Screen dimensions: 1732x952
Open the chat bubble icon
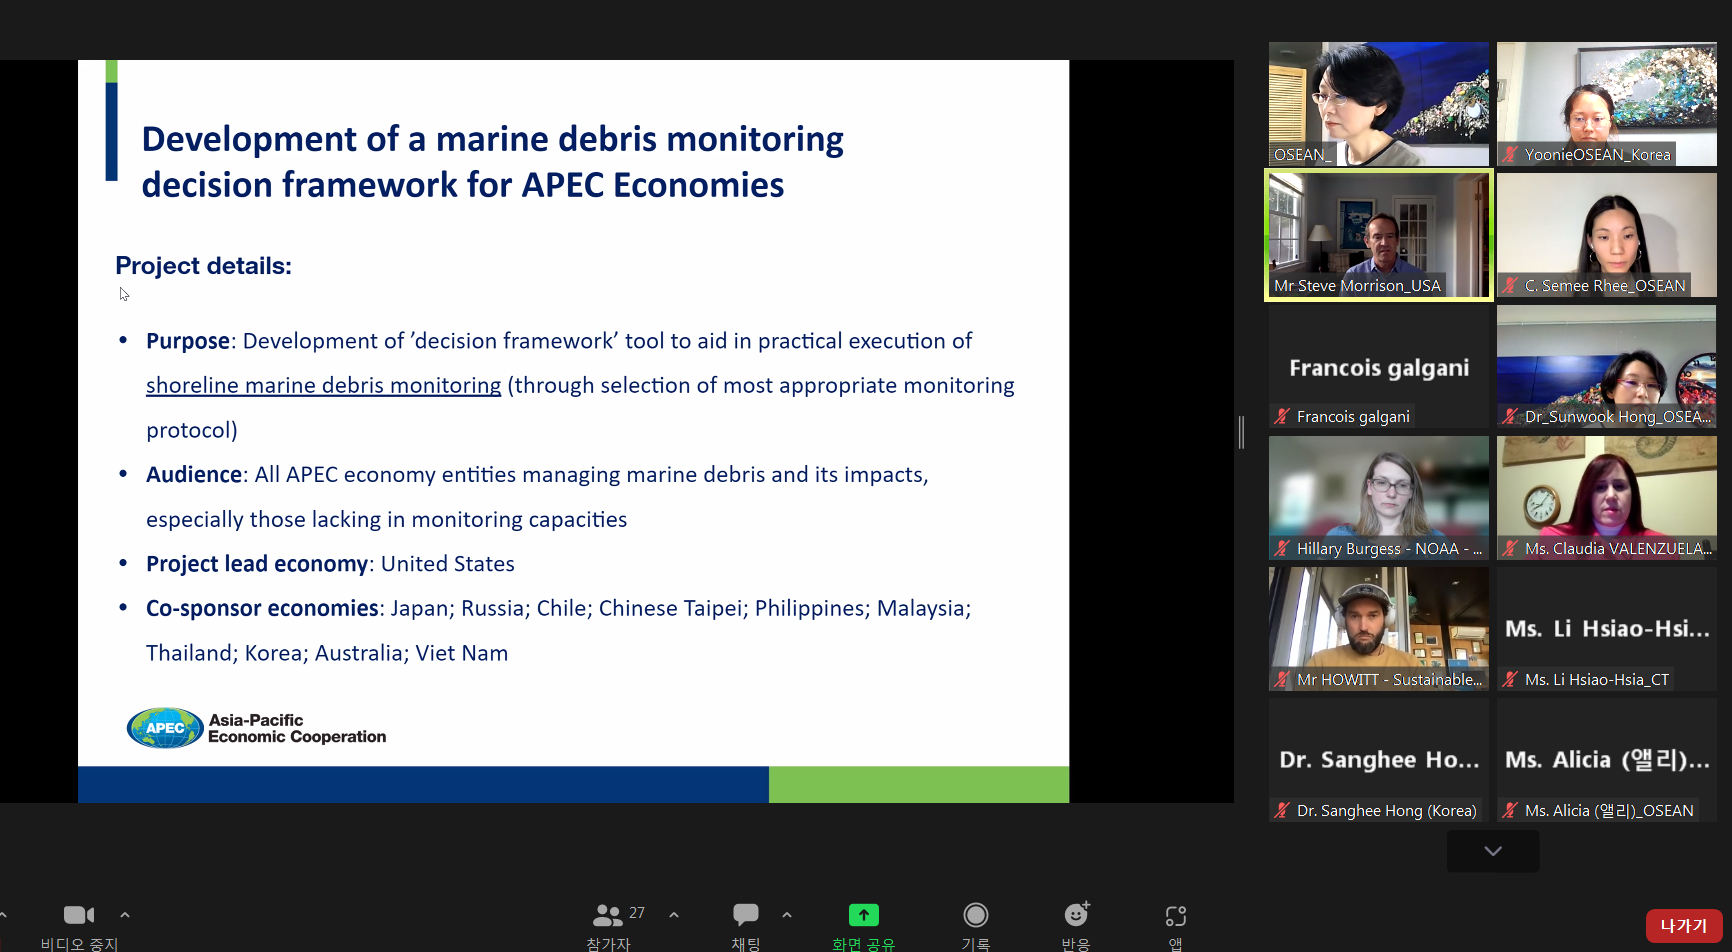coord(745,915)
